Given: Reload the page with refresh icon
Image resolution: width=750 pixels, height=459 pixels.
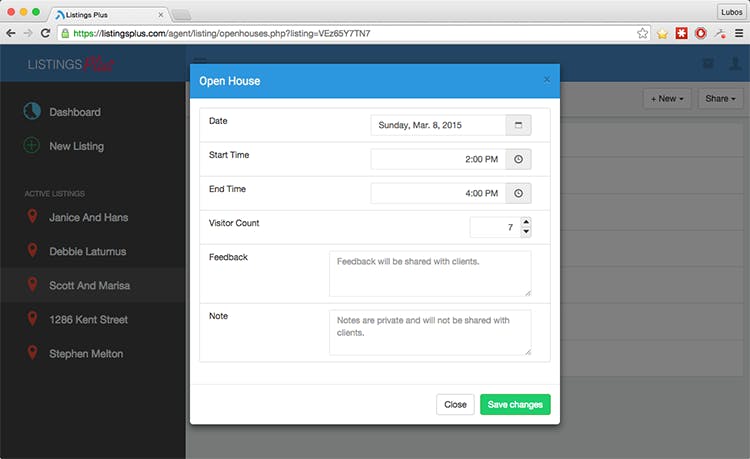Looking at the screenshot, I should tap(45, 33).
